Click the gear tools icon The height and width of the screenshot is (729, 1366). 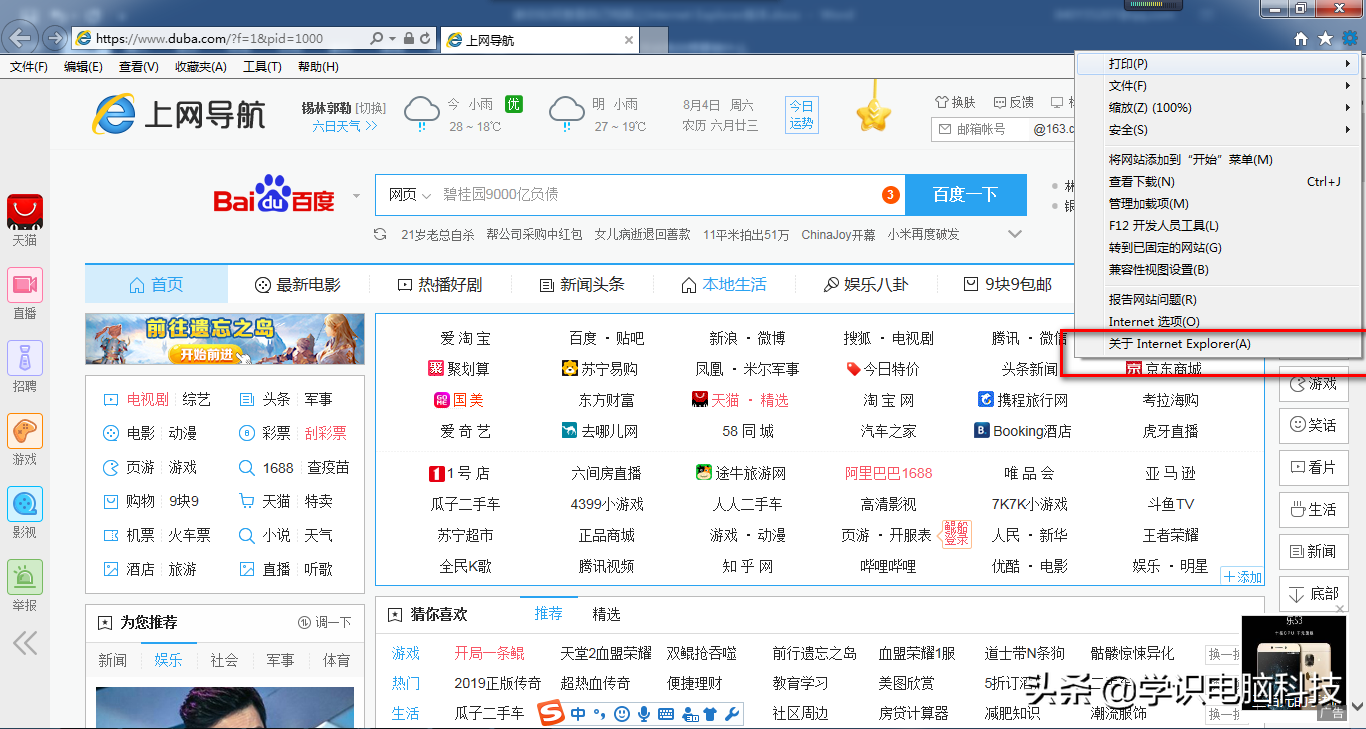click(1350, 39)
